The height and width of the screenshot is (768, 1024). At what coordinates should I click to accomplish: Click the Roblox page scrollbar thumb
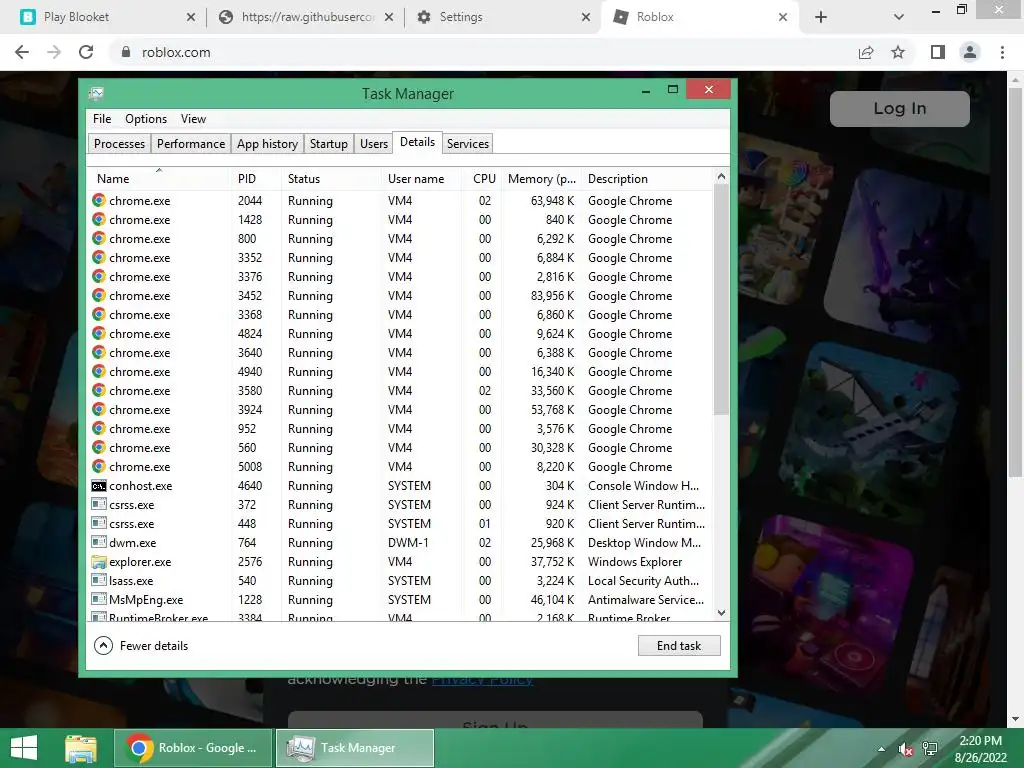[1015, 281]
